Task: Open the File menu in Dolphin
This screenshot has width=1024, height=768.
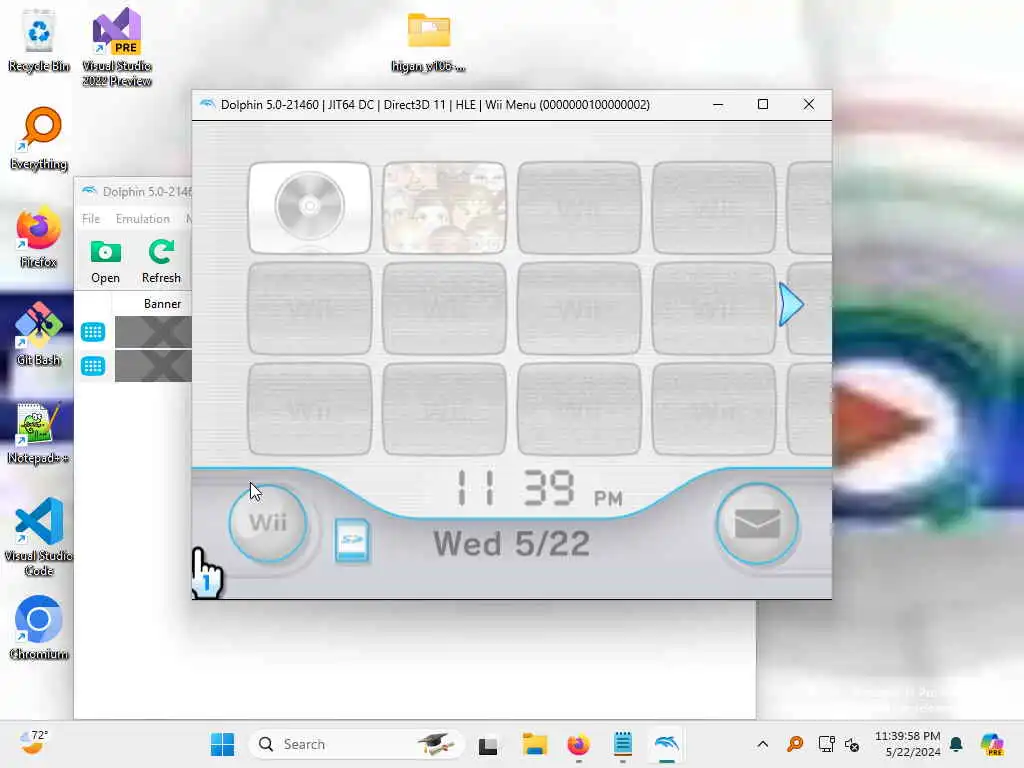Action: tap(91, 219)
